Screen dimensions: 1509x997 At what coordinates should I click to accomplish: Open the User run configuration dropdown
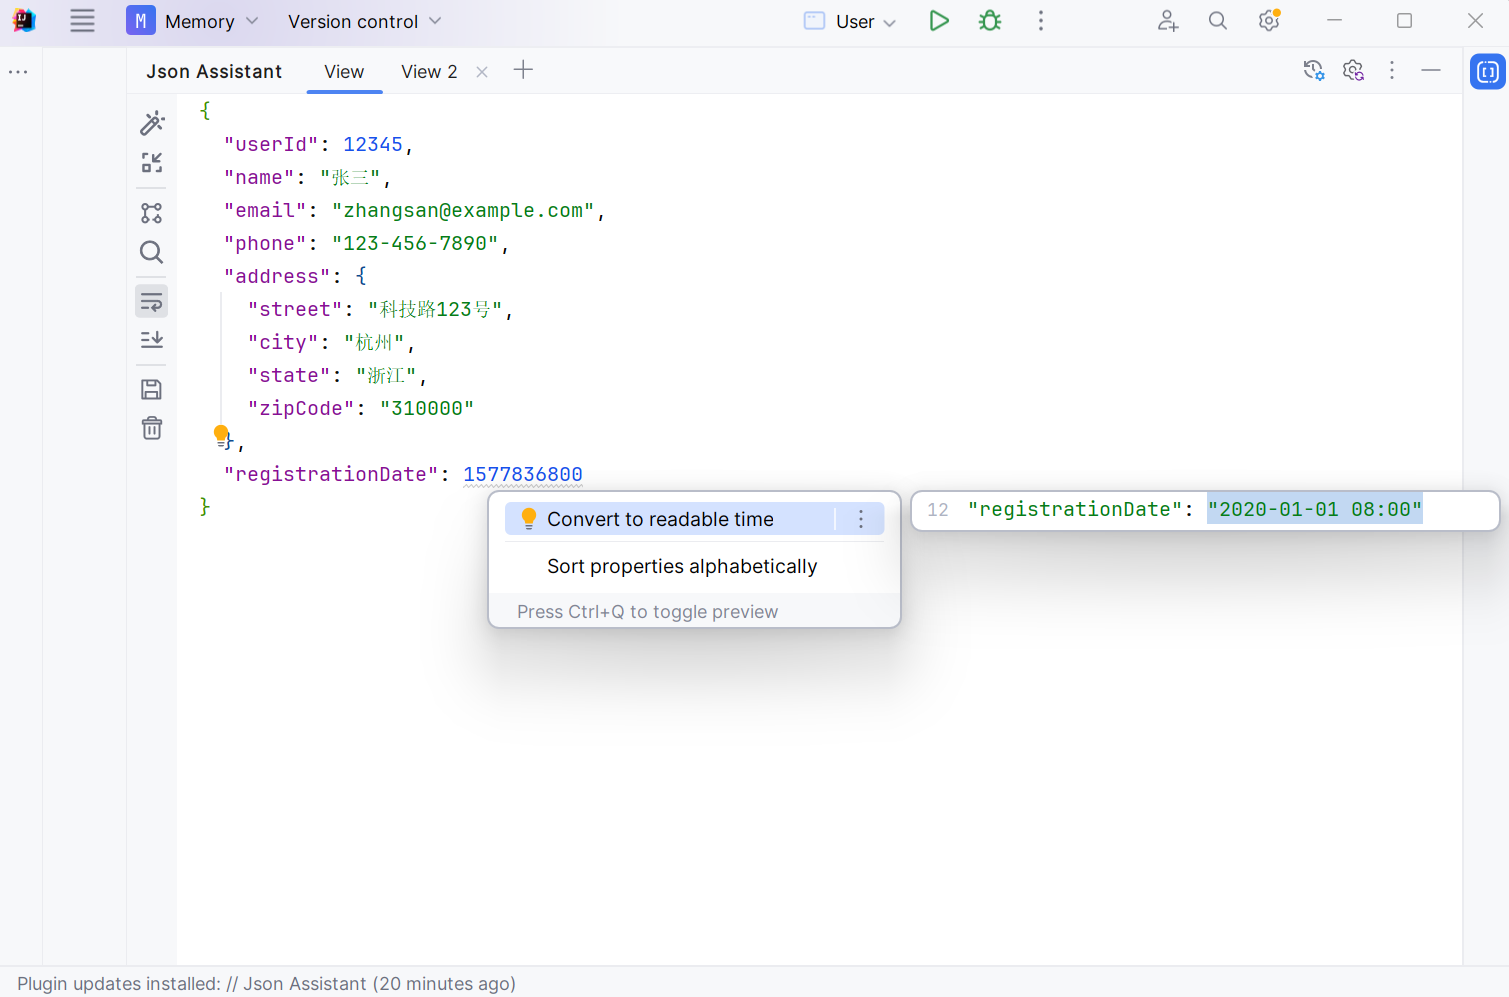coord(851,21)
